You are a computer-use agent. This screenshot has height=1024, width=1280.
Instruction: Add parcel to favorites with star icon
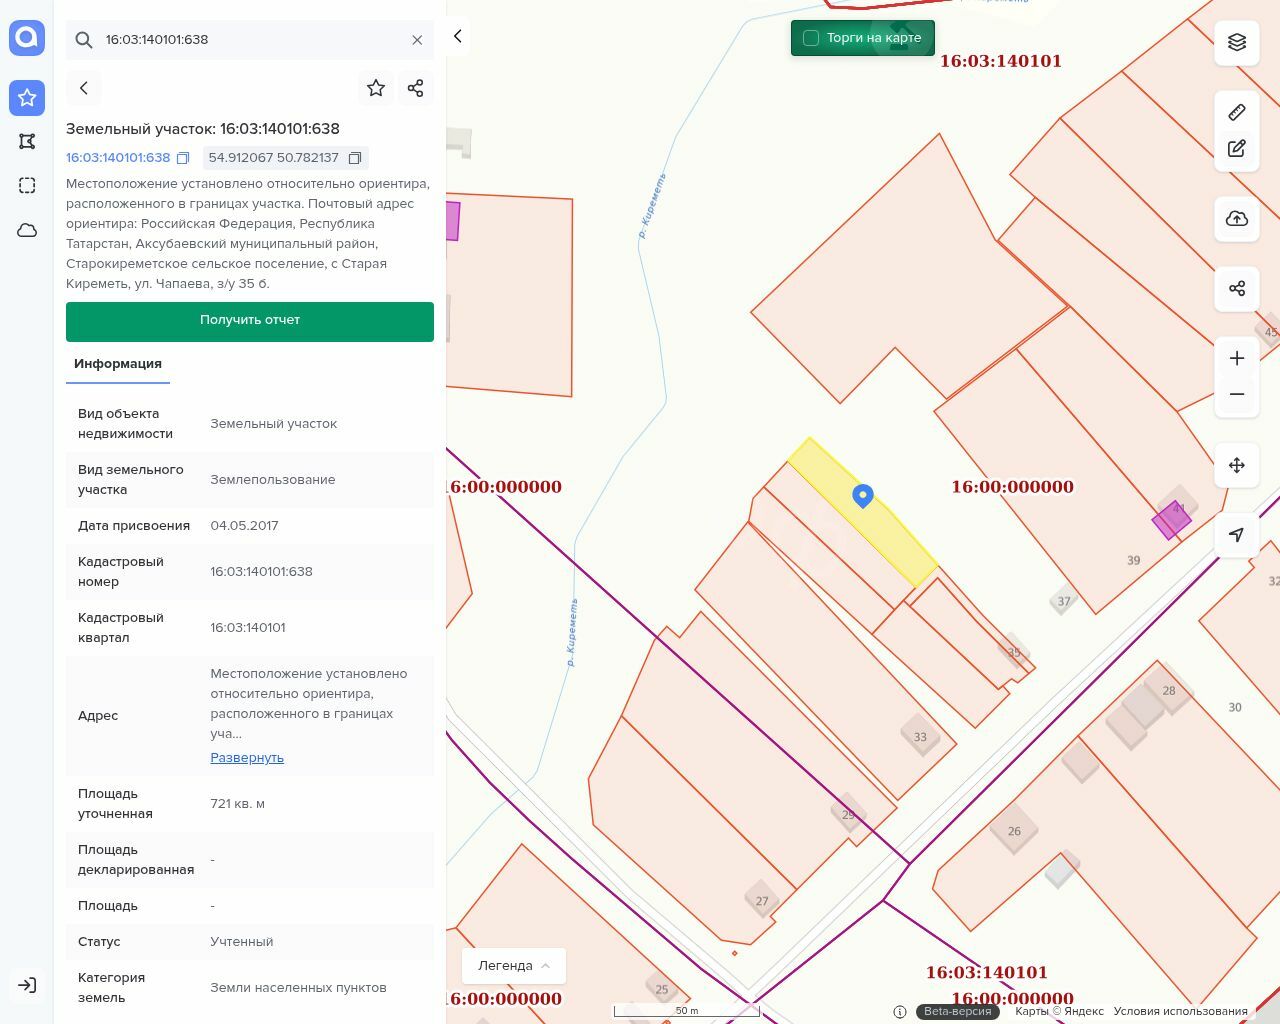(x=376, y=88)
